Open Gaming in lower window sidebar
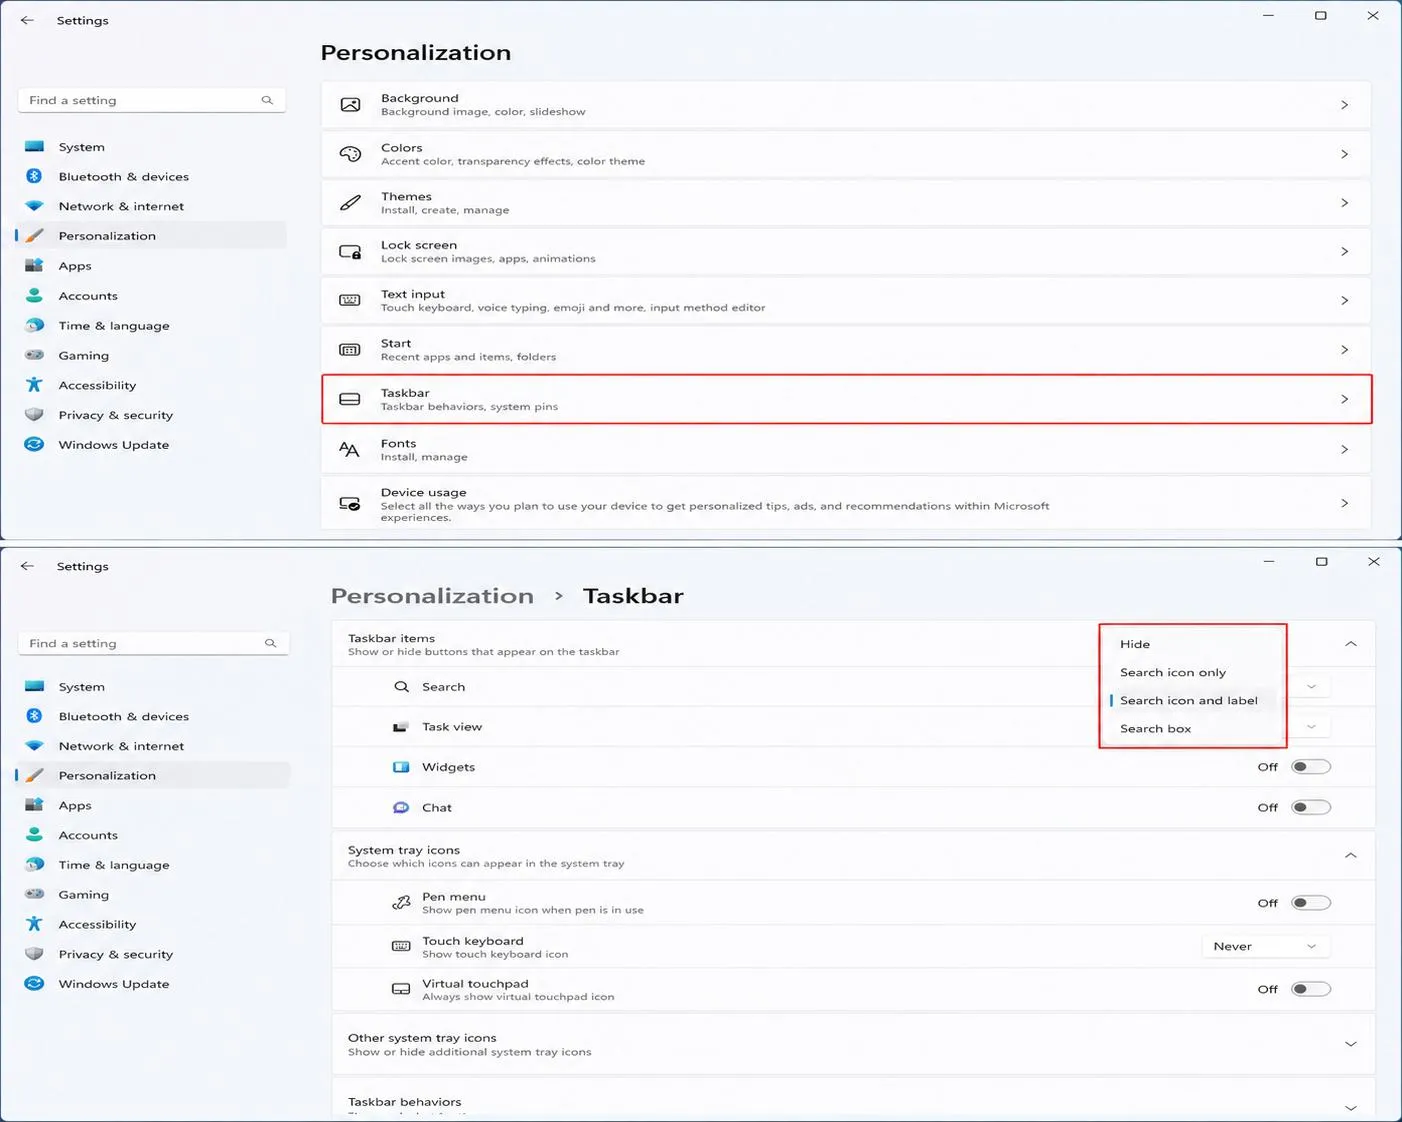 pyautogui.click(x=153, y=895)
